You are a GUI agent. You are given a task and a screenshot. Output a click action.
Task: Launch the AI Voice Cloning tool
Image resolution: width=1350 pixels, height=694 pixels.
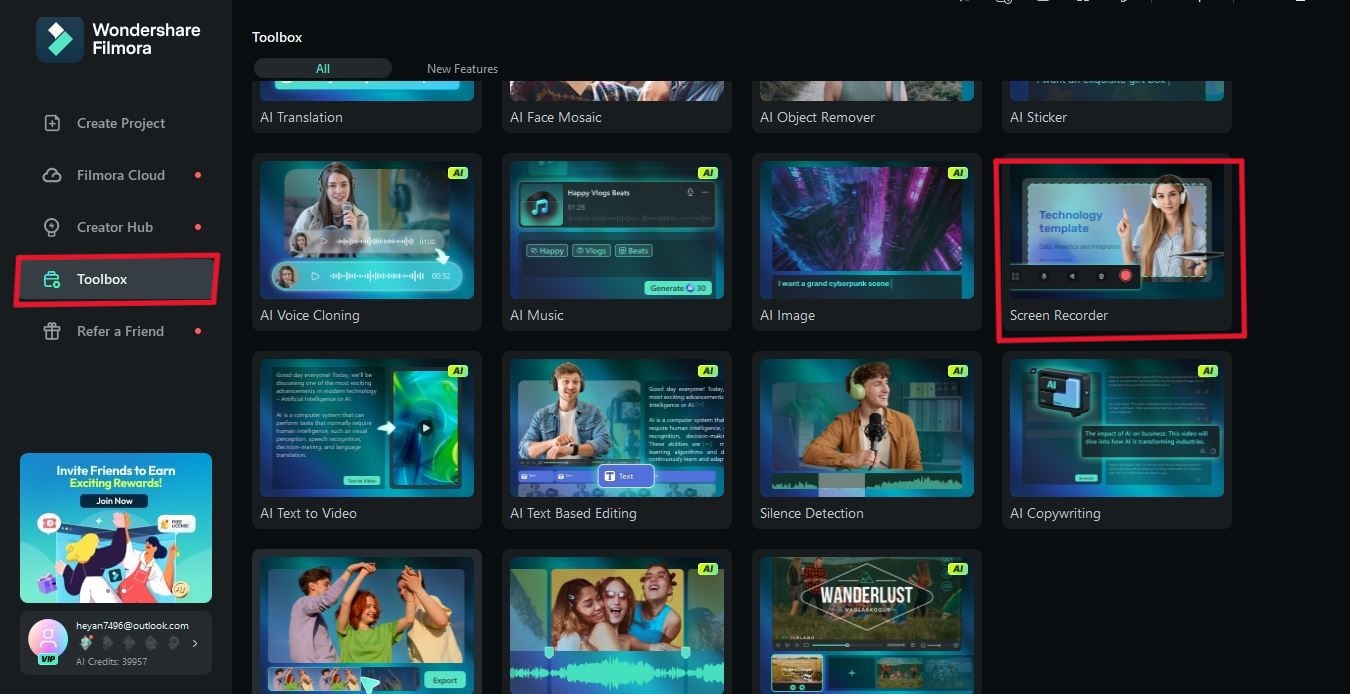[367, 242]
